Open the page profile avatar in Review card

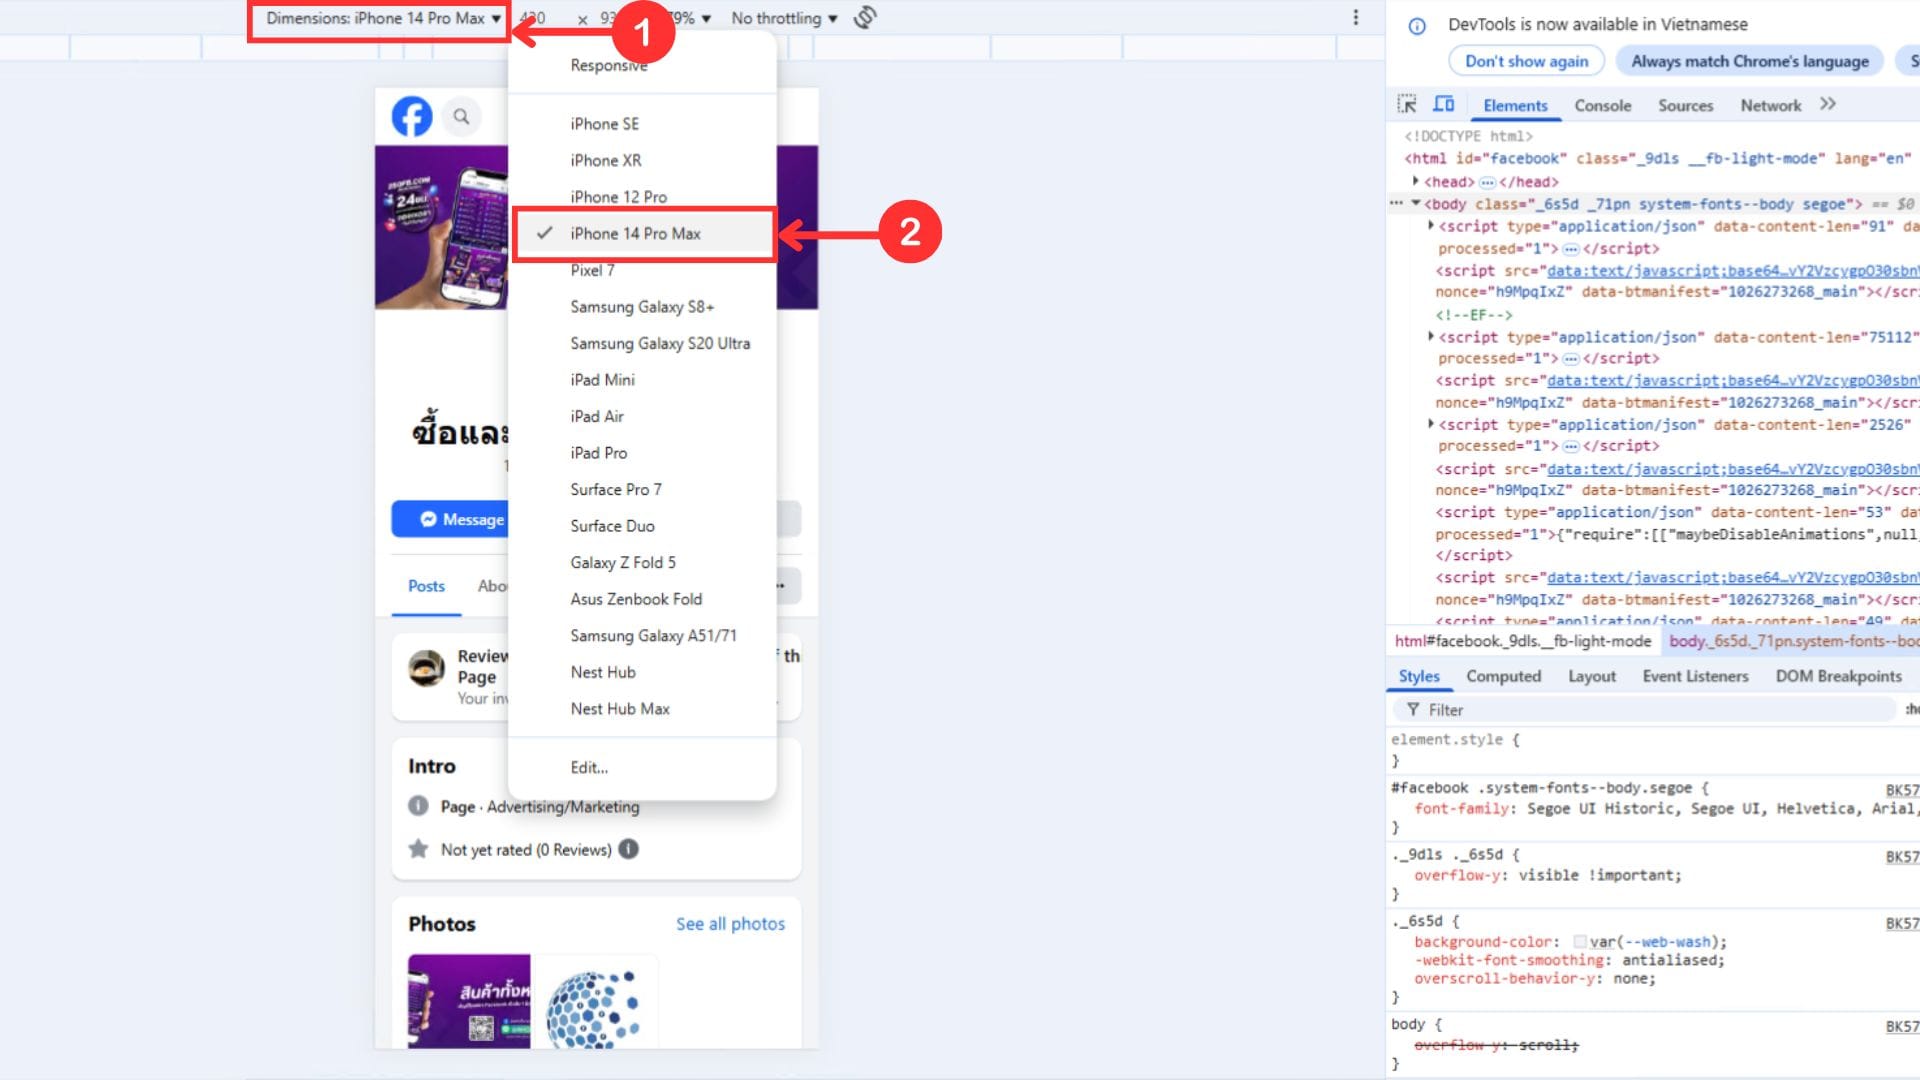tap(427, 668)
